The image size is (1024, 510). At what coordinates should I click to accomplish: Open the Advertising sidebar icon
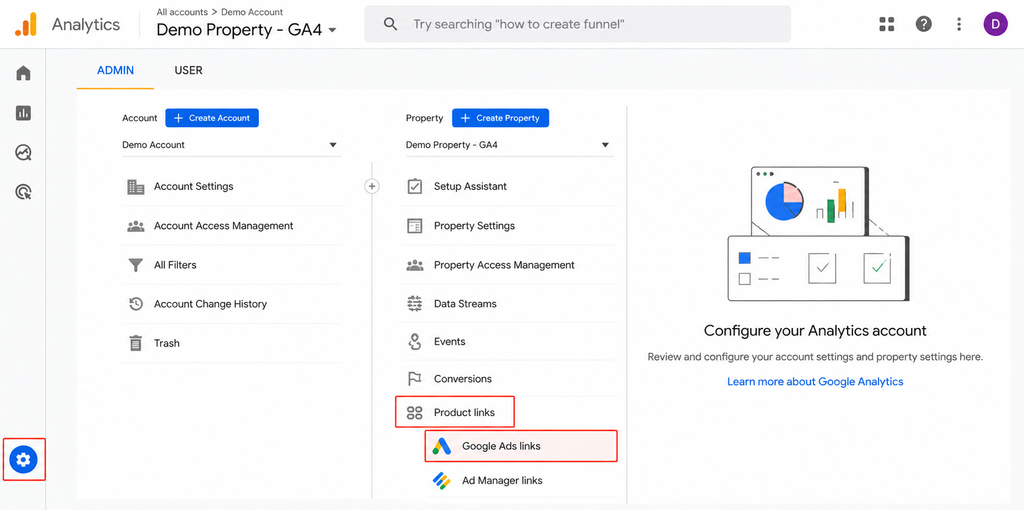tap(24, 192)
